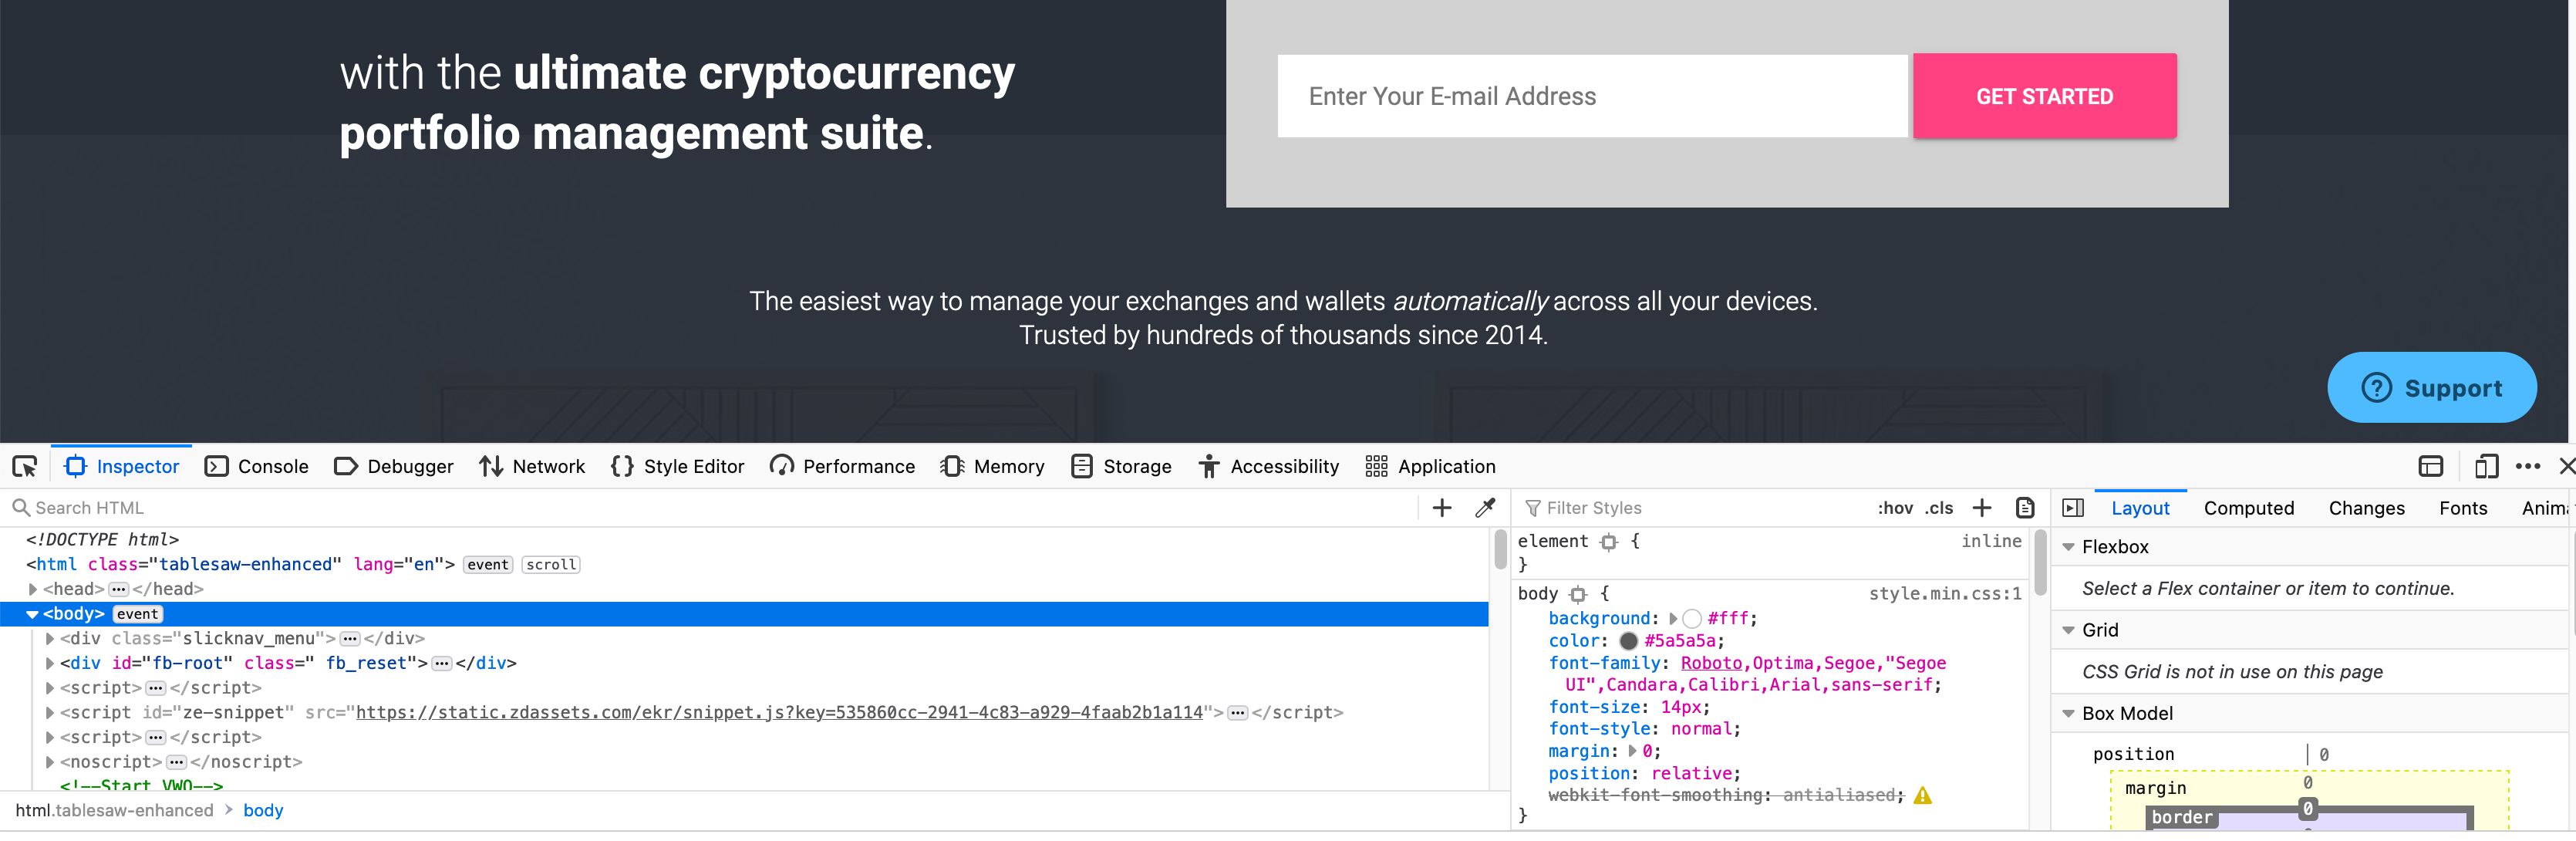Open the color #5a5a5a swatch
2576x841 pixels.
pyautogui.click(x=1629, y=641)
